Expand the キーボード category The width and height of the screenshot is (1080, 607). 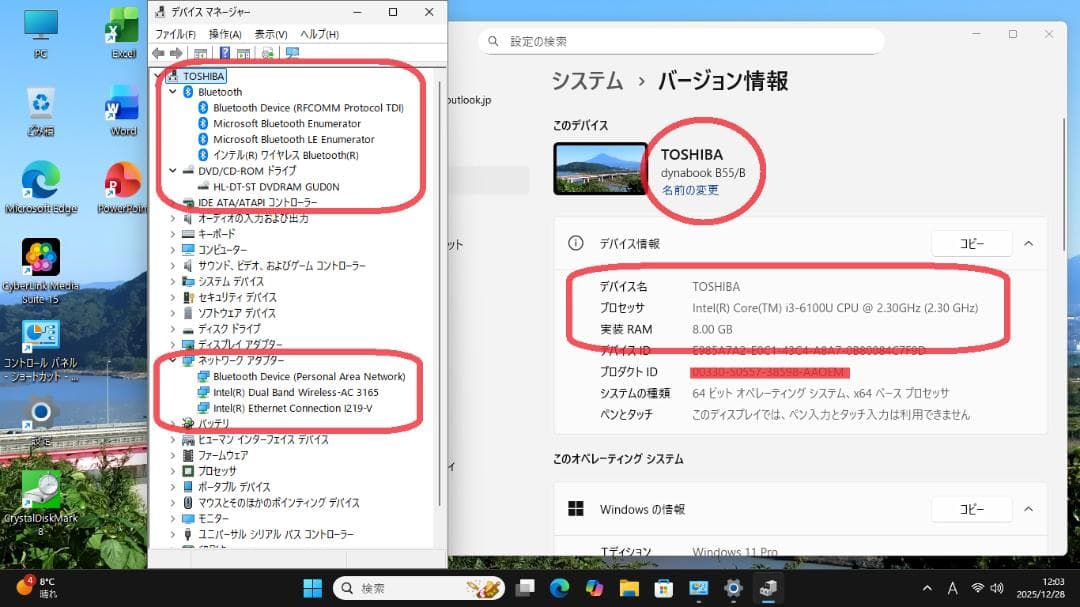(172, 234)
